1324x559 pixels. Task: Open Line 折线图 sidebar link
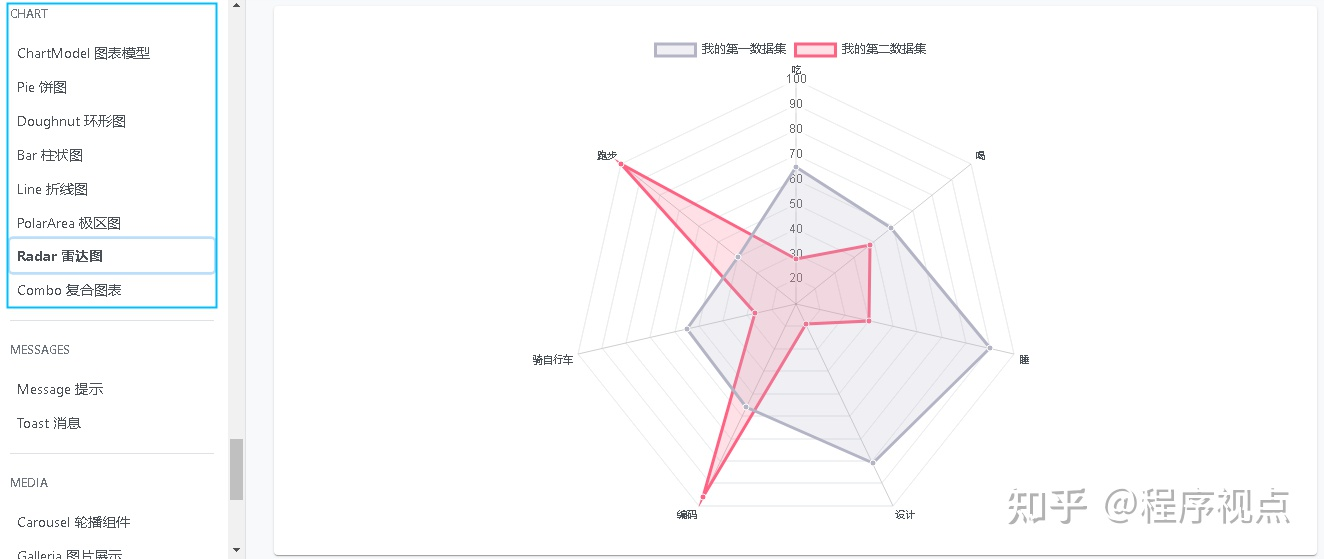[x=52, y=189]
